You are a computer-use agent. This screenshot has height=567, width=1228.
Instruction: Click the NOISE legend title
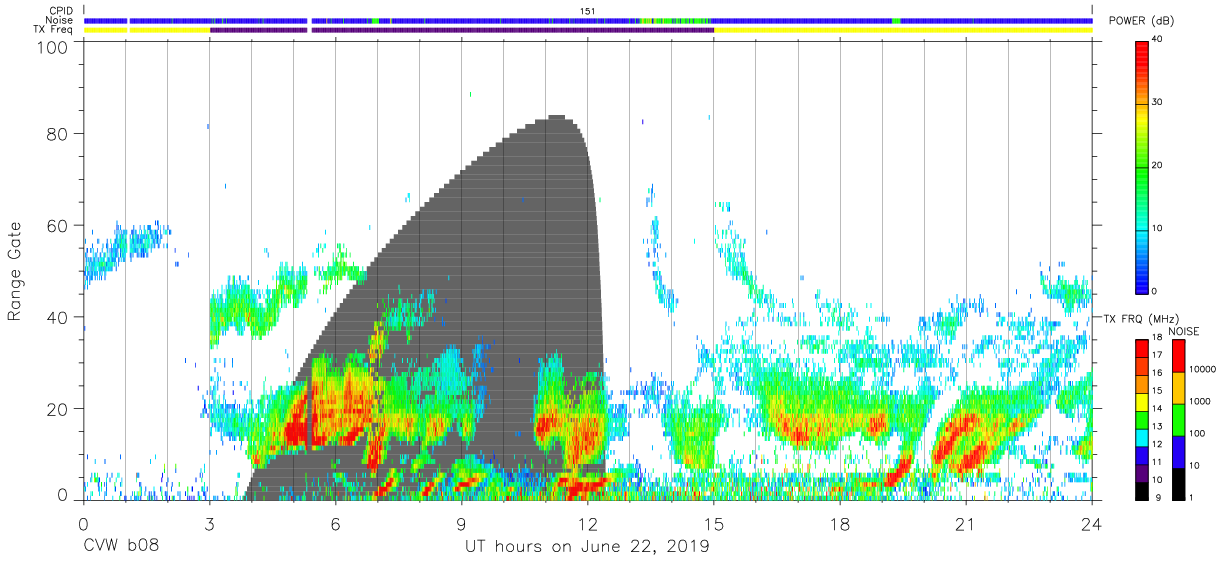(1183, 331)
